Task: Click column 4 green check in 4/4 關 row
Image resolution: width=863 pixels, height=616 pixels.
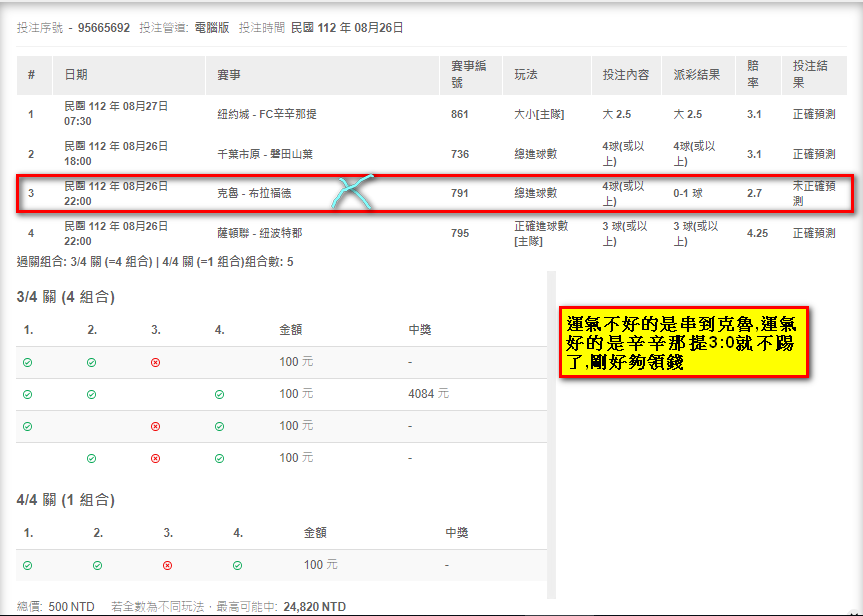Action: (x=237, y=565)
